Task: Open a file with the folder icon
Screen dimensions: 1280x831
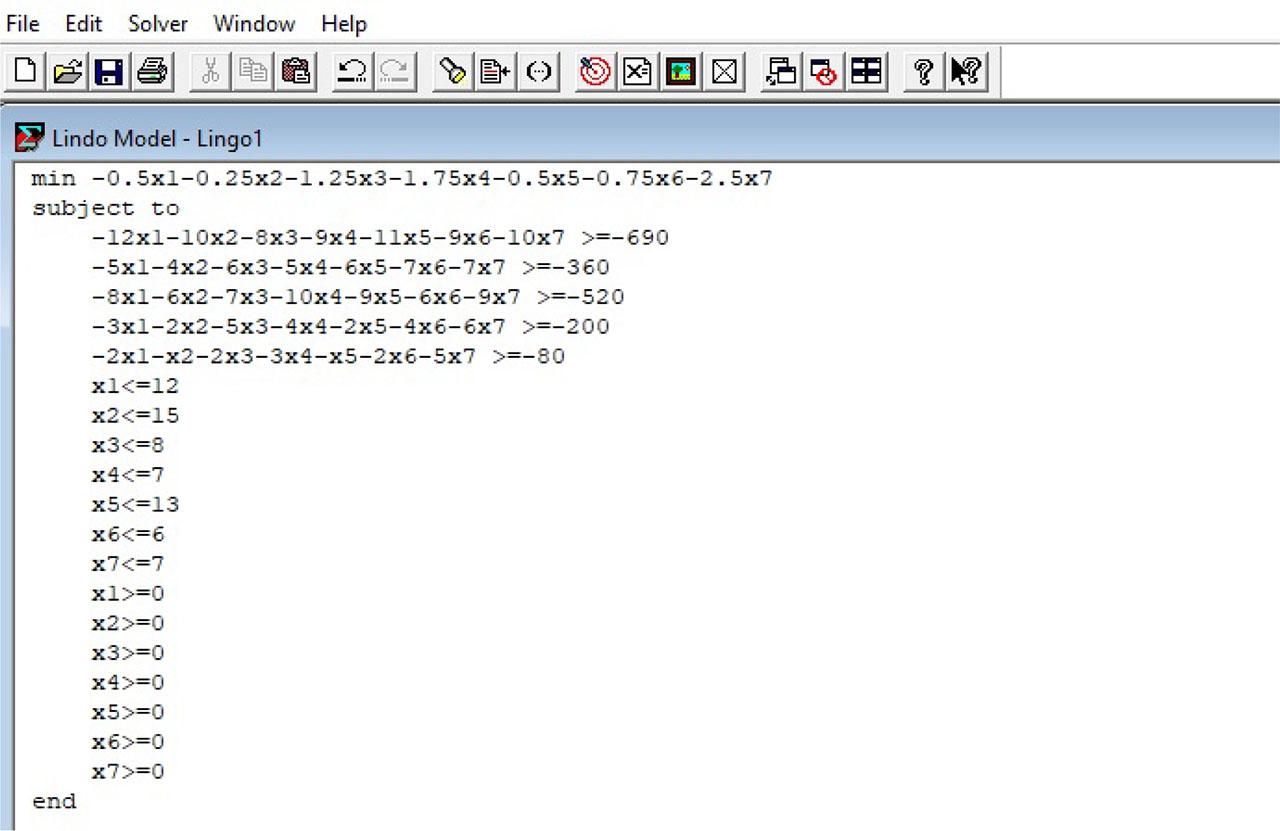Action: tap(67, 72)
